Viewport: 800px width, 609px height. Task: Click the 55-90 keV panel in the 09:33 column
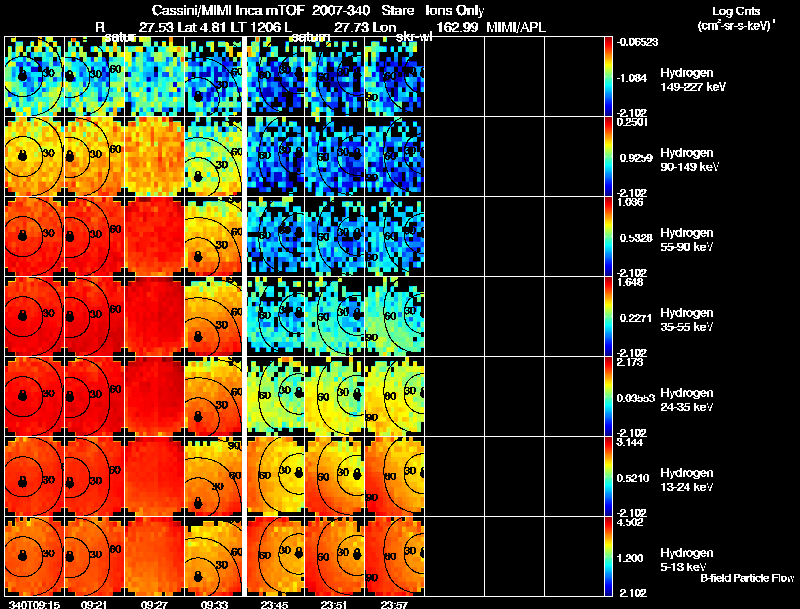coord(214,236)
